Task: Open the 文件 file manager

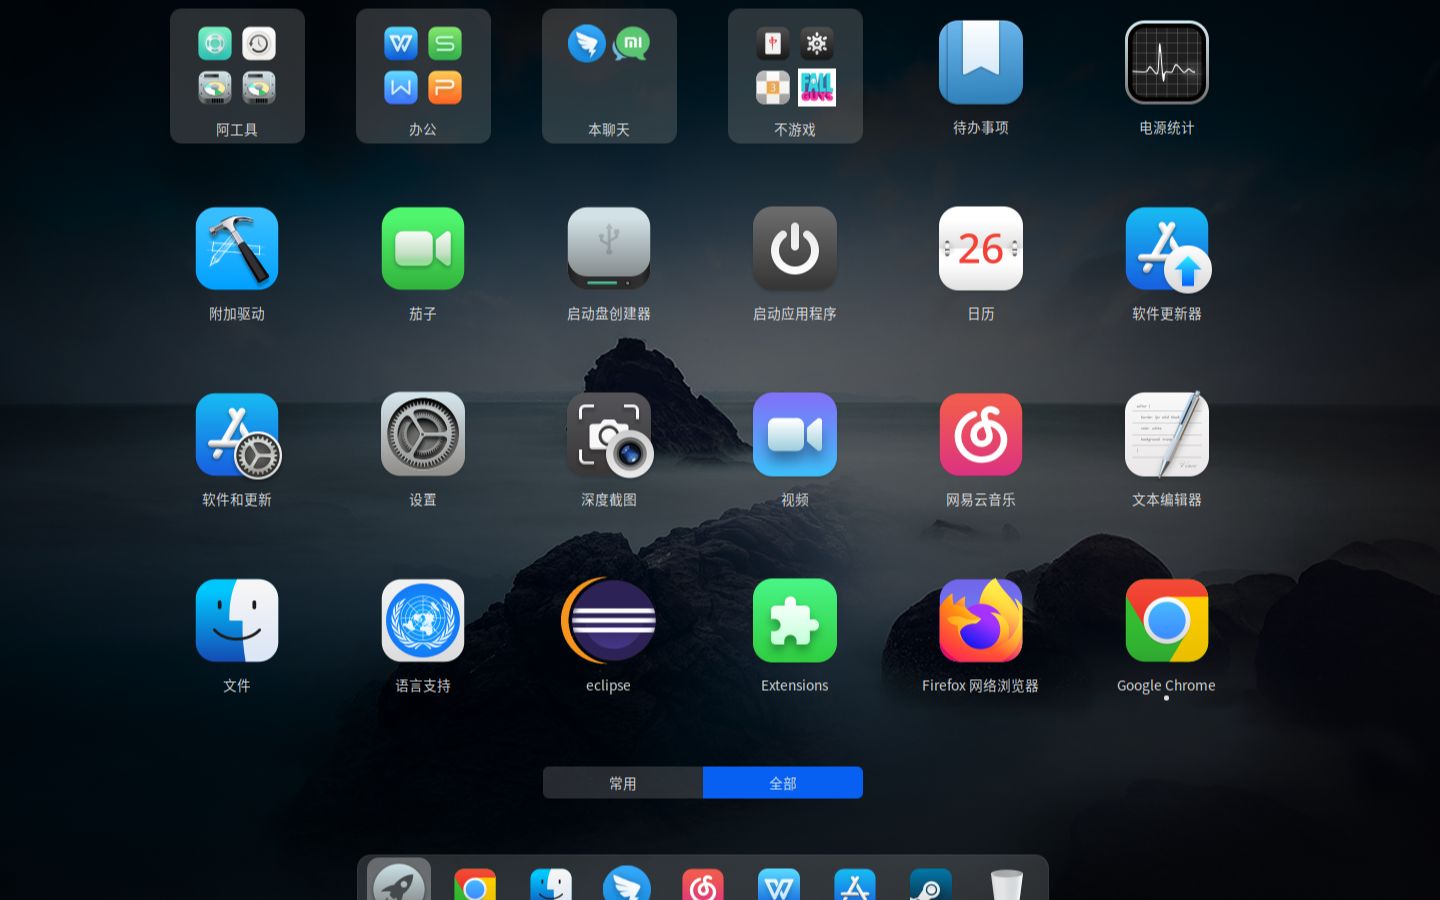Action: 237,621
